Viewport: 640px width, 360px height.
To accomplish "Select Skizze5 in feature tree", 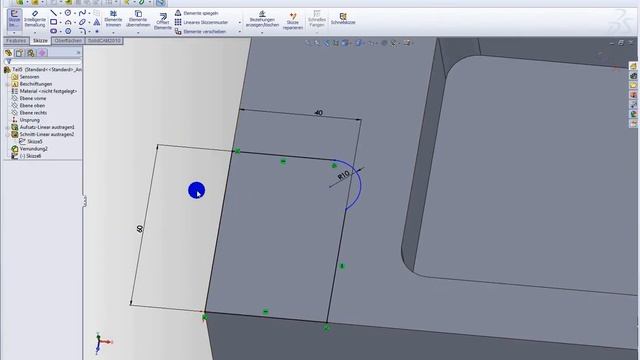I will pyautogui.click(x=35, y=142).
